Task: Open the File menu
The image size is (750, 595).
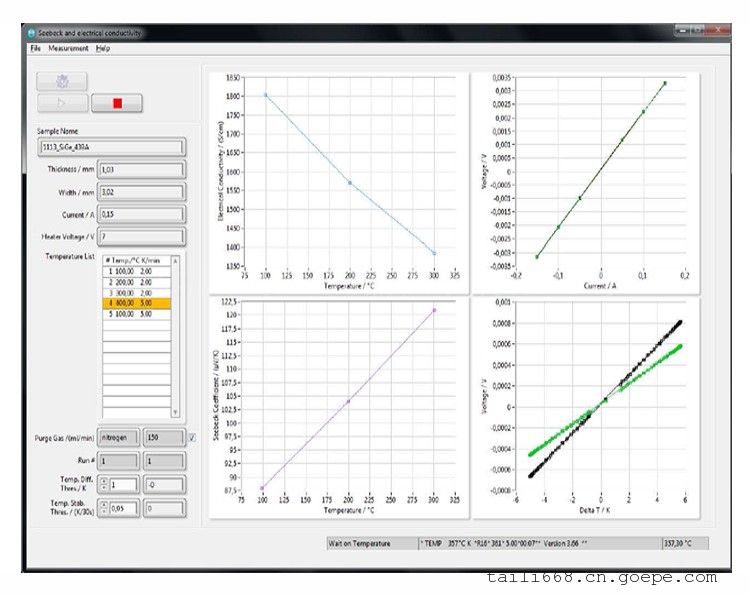Action: point(35,48)
